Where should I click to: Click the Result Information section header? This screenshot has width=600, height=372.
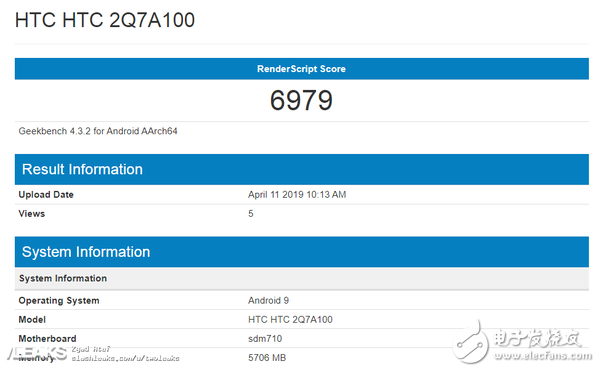pyautogui.click(x=302, y=170)
